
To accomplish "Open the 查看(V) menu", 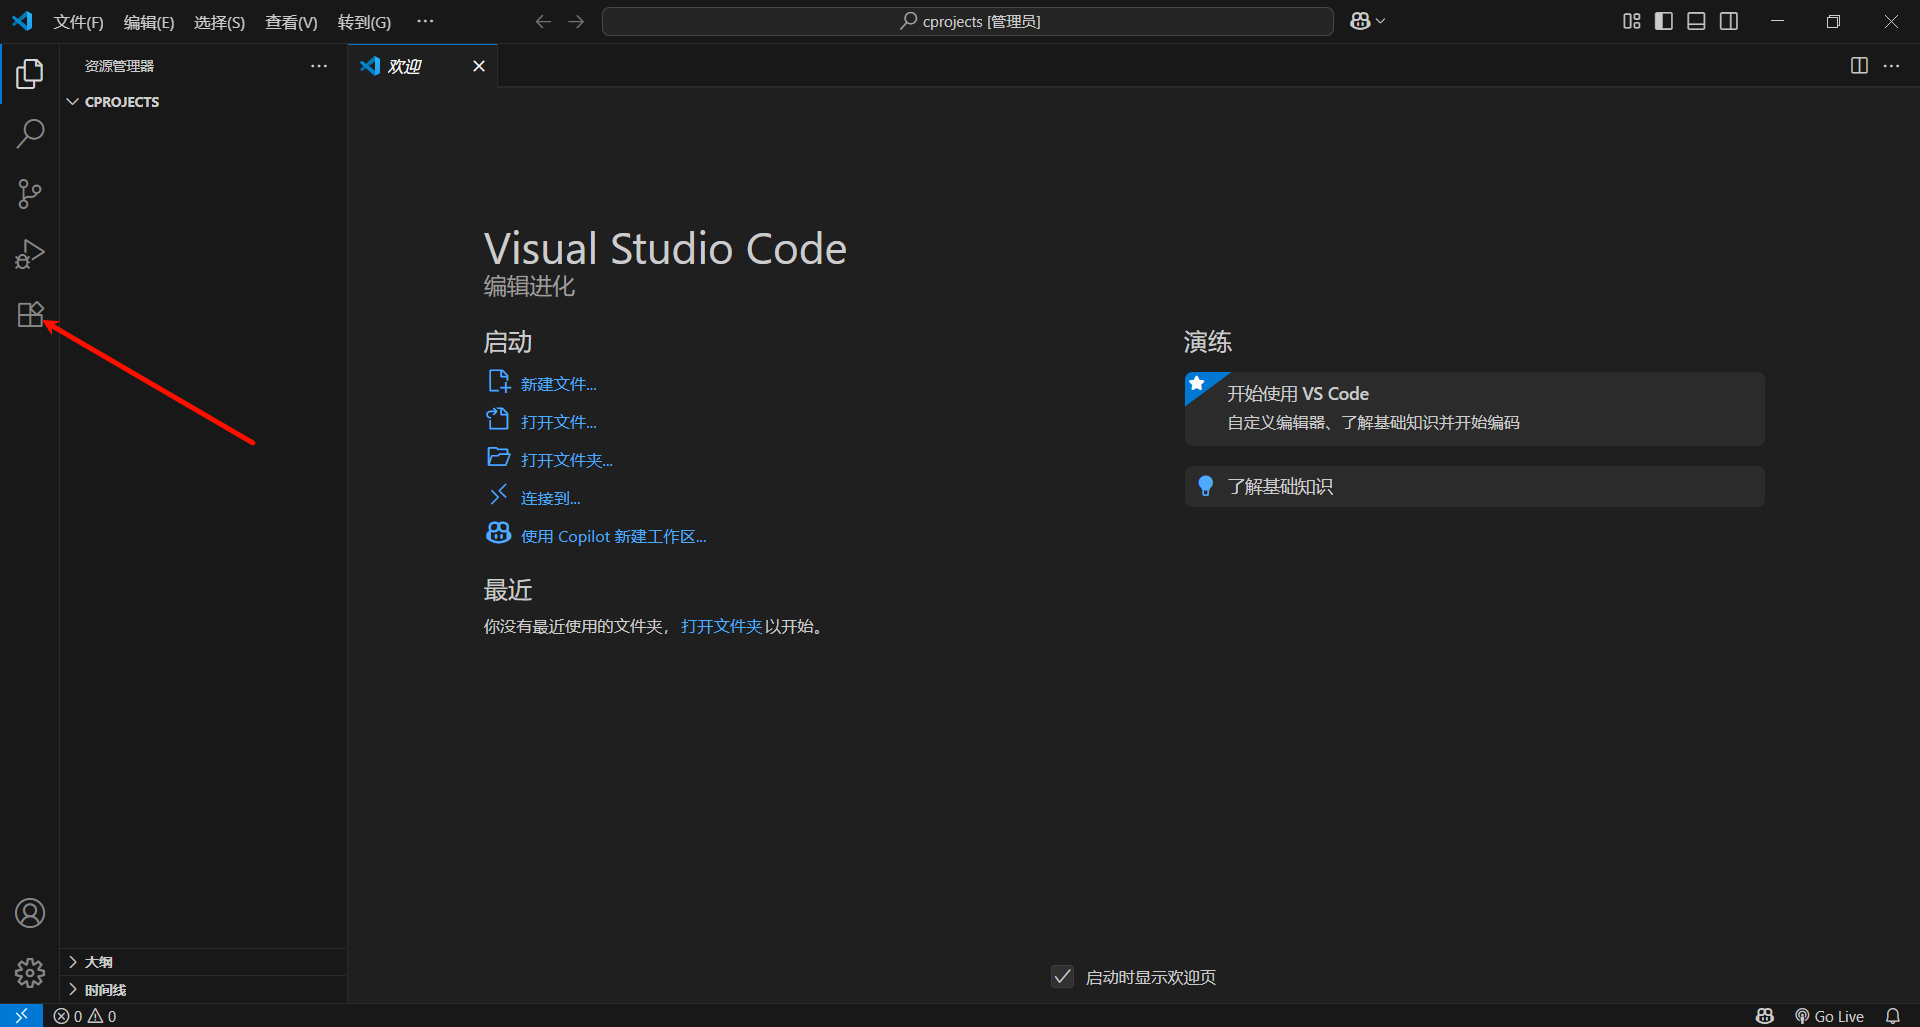I will point(290,22).
